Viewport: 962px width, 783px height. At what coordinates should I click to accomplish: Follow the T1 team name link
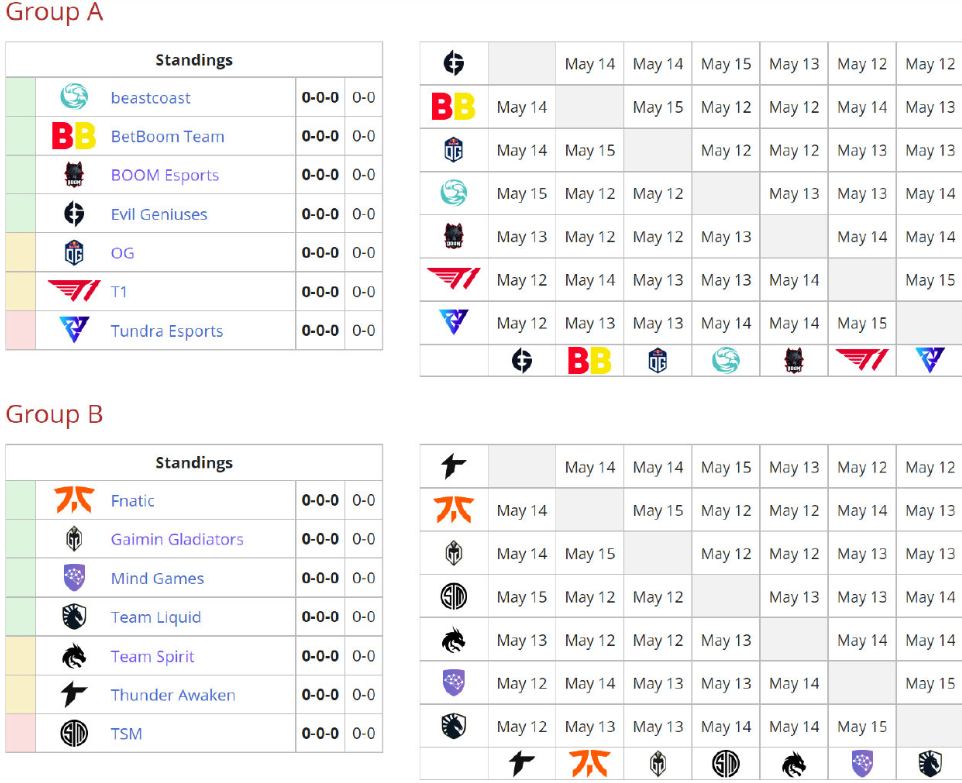tap(119, 291)
